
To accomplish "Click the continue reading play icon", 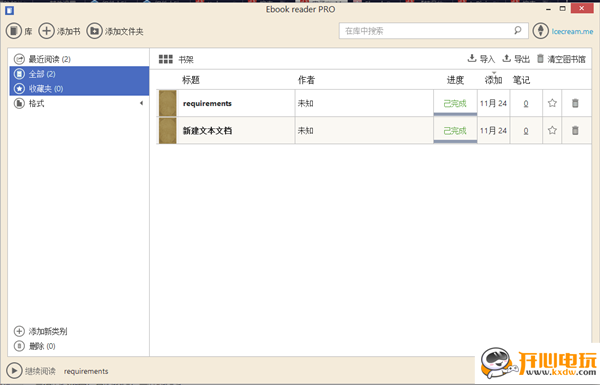I will tap(14, 371).
